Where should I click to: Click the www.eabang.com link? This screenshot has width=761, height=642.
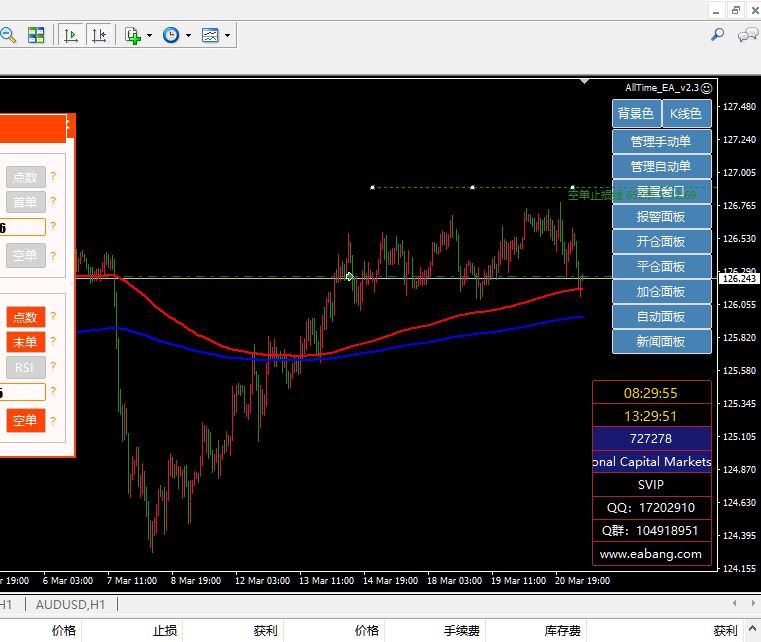click(x=651, y=553)
